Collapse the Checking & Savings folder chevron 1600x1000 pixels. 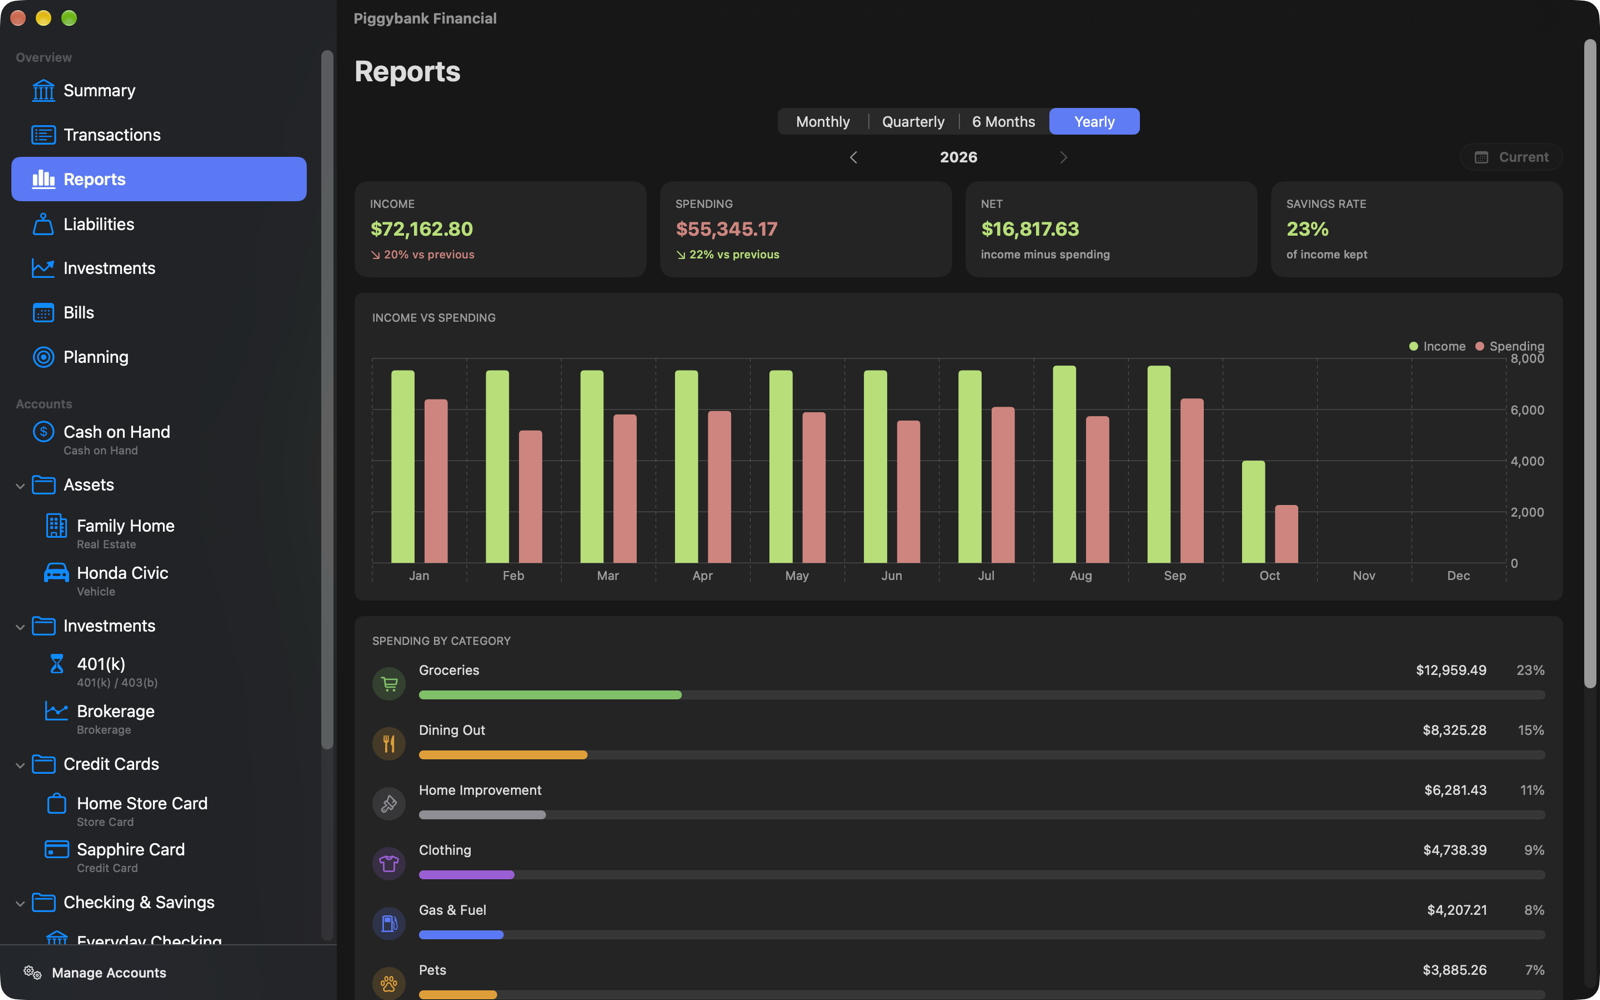click(20, 904)
